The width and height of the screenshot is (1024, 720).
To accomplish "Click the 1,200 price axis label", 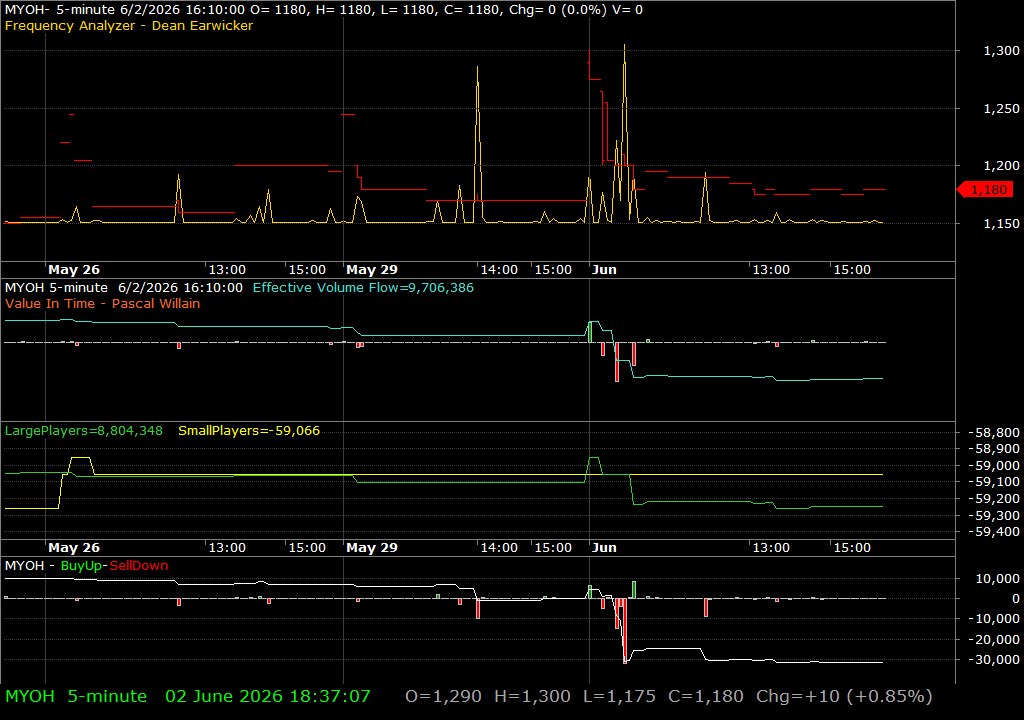I will tap(1001, 166).
